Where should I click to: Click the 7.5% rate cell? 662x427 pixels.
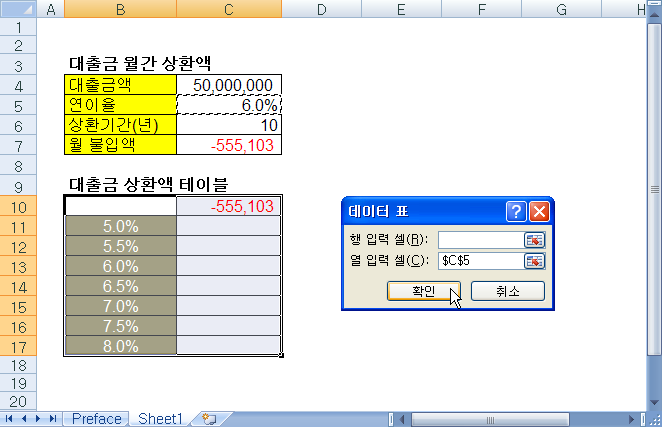coord(120,326)
